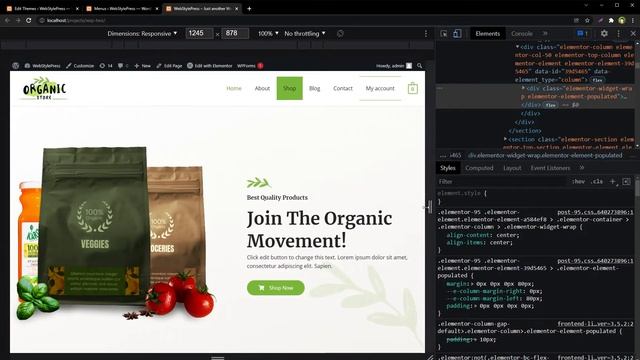Click the updates counter 14
The width and height of the screenshot is (640, 360).
click(106, 65)
